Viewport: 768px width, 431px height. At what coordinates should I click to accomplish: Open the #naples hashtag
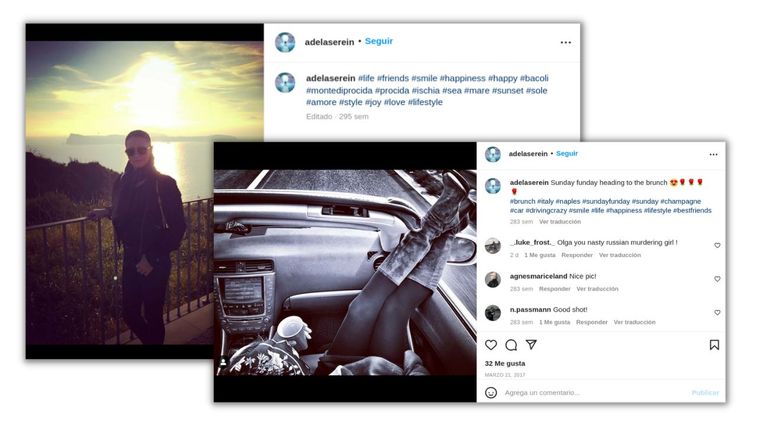pyautogui.click(x=568, y=201)
